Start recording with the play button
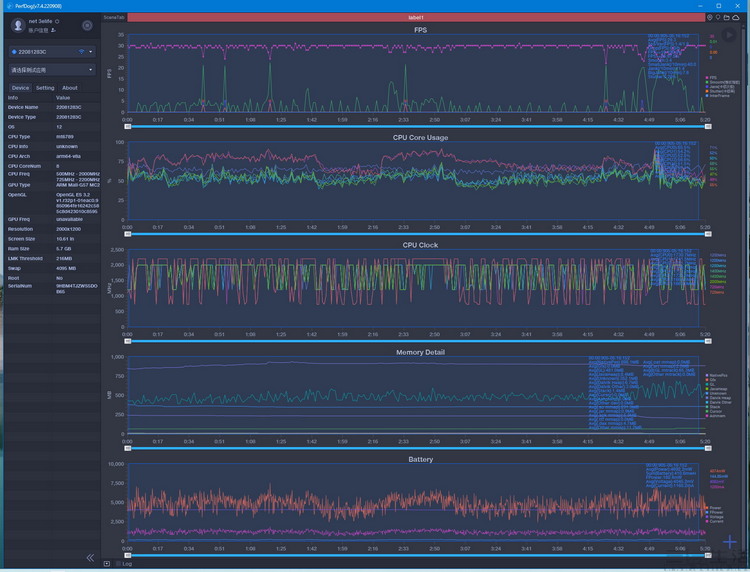Screen dimensions: 750x572 click(729, 35)
